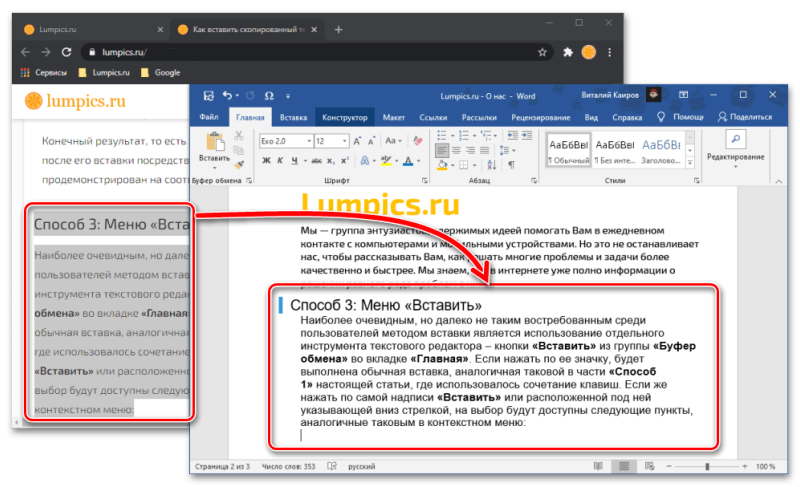Open the Аа change case dropdown
800x487 pixels.
(x=393, y=141)
